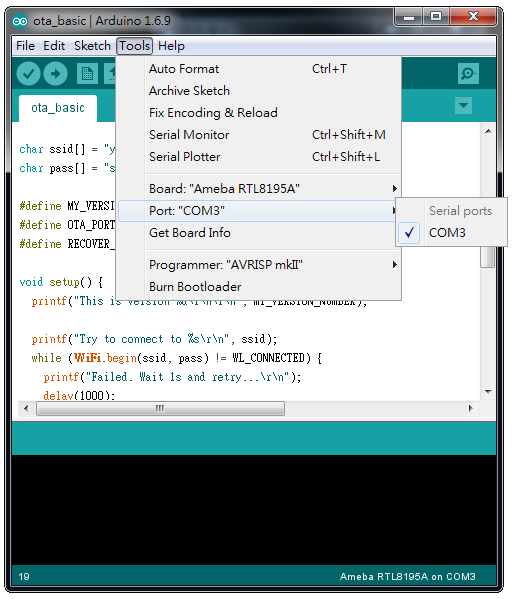Open Serial Monitor magnifier icon in toolbar
Viewport: 513px width, 599px height.
pos(468,73)
